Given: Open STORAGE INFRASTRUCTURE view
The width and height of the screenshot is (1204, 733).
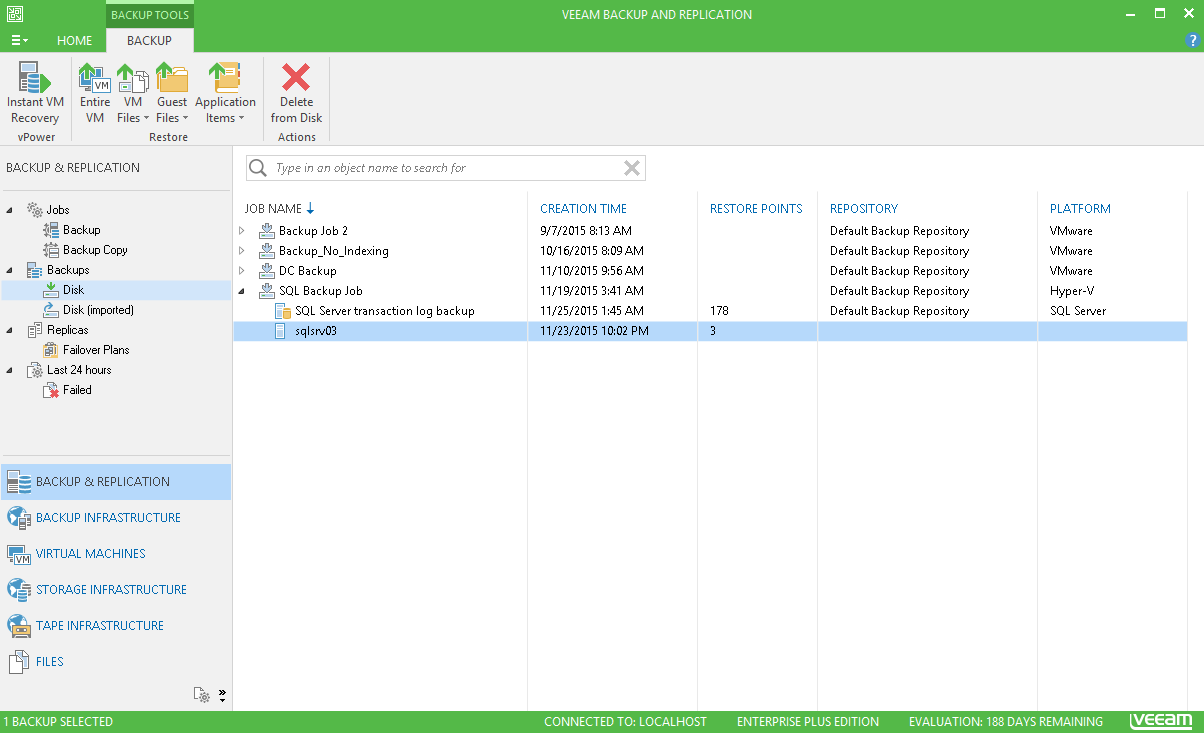Looking at the screenshot, I should 116,590.
